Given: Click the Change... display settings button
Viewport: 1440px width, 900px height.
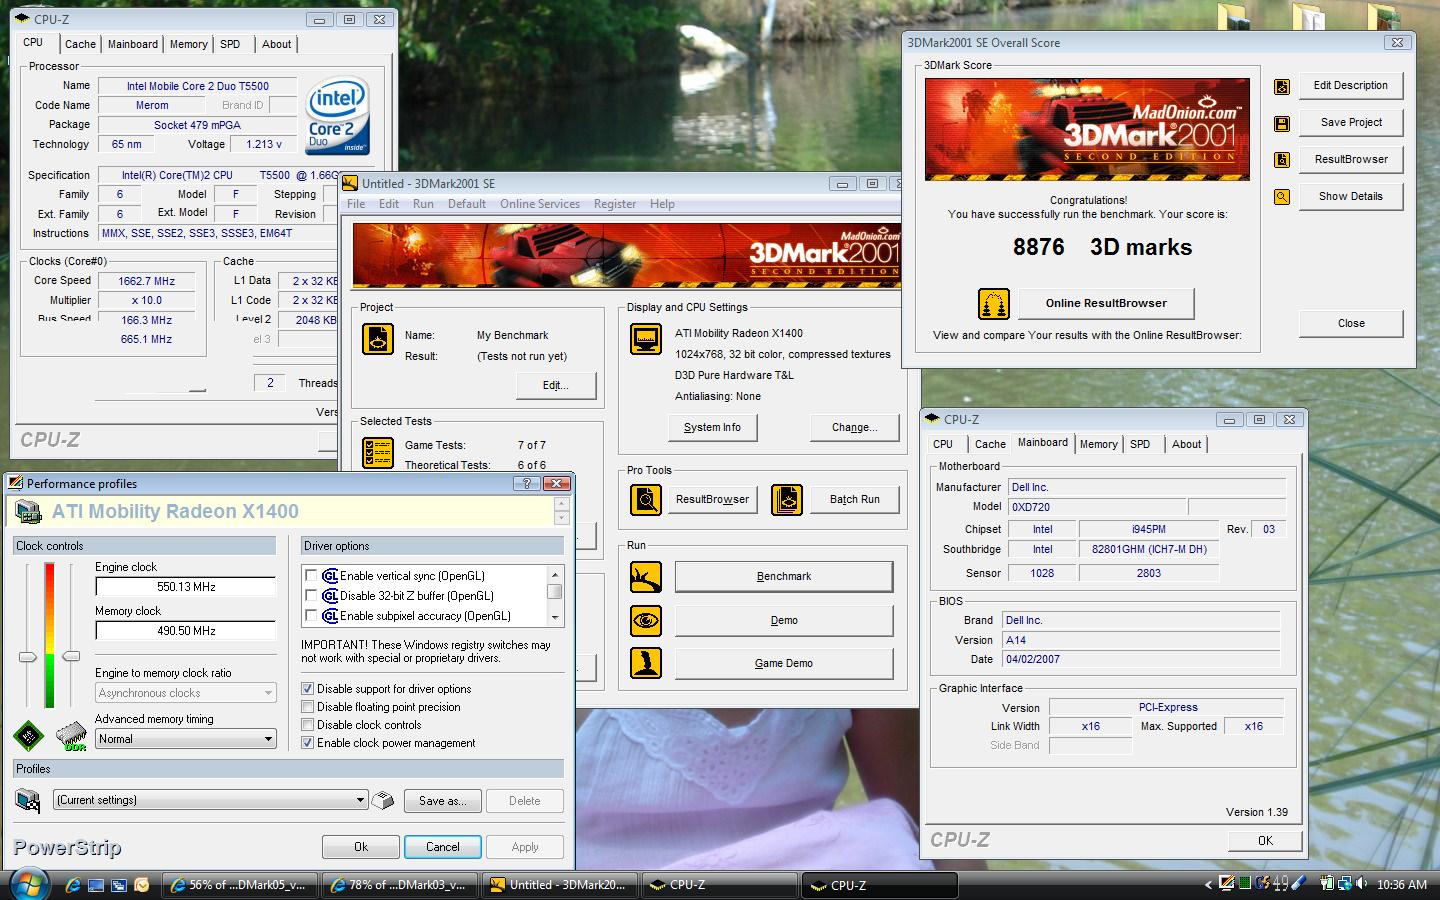Looking at the screenshot, I should 854,427.
